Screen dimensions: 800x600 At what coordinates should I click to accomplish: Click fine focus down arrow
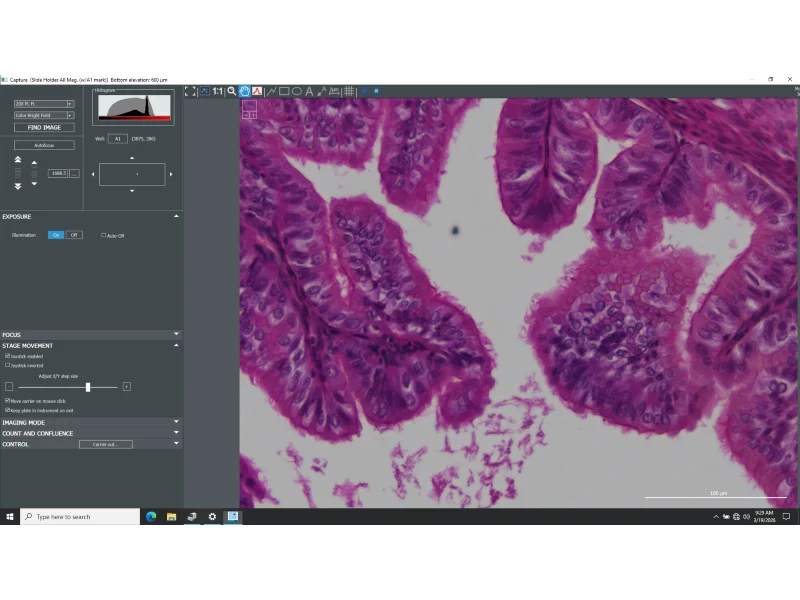click(x=34, y=184)
